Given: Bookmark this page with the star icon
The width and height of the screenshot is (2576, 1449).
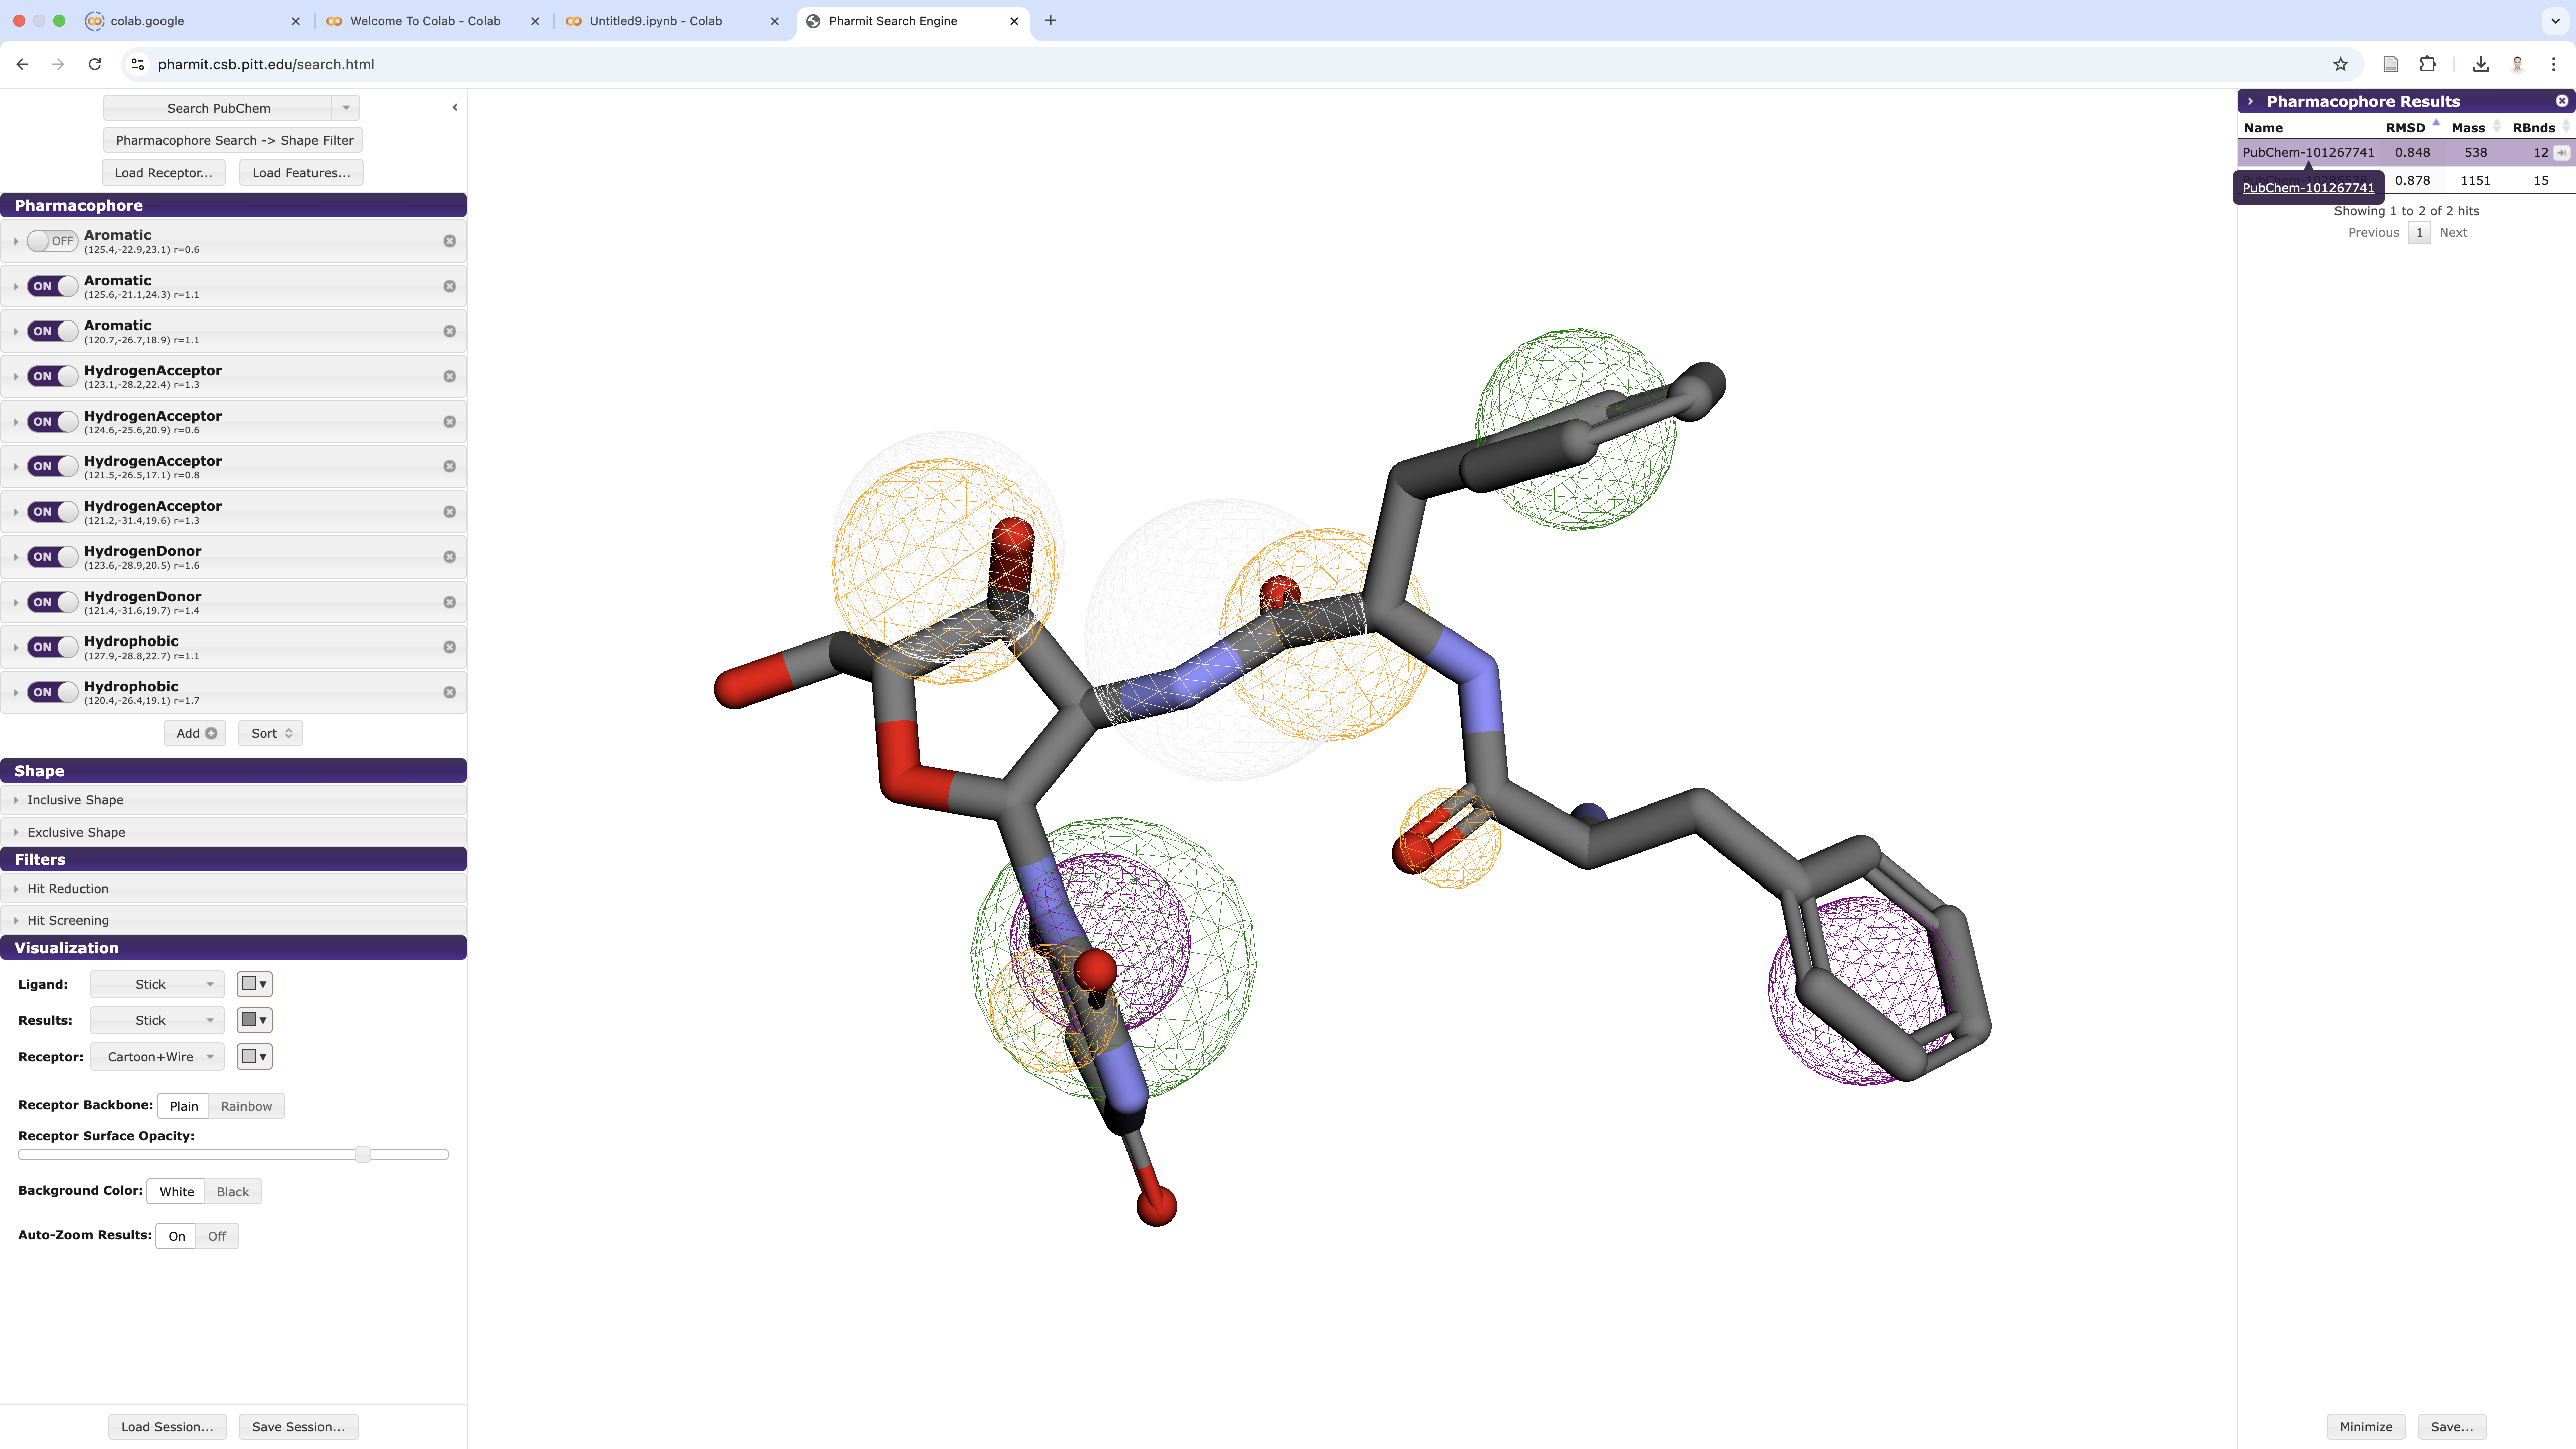Looking at the screenshot, I should [2340, 64].
